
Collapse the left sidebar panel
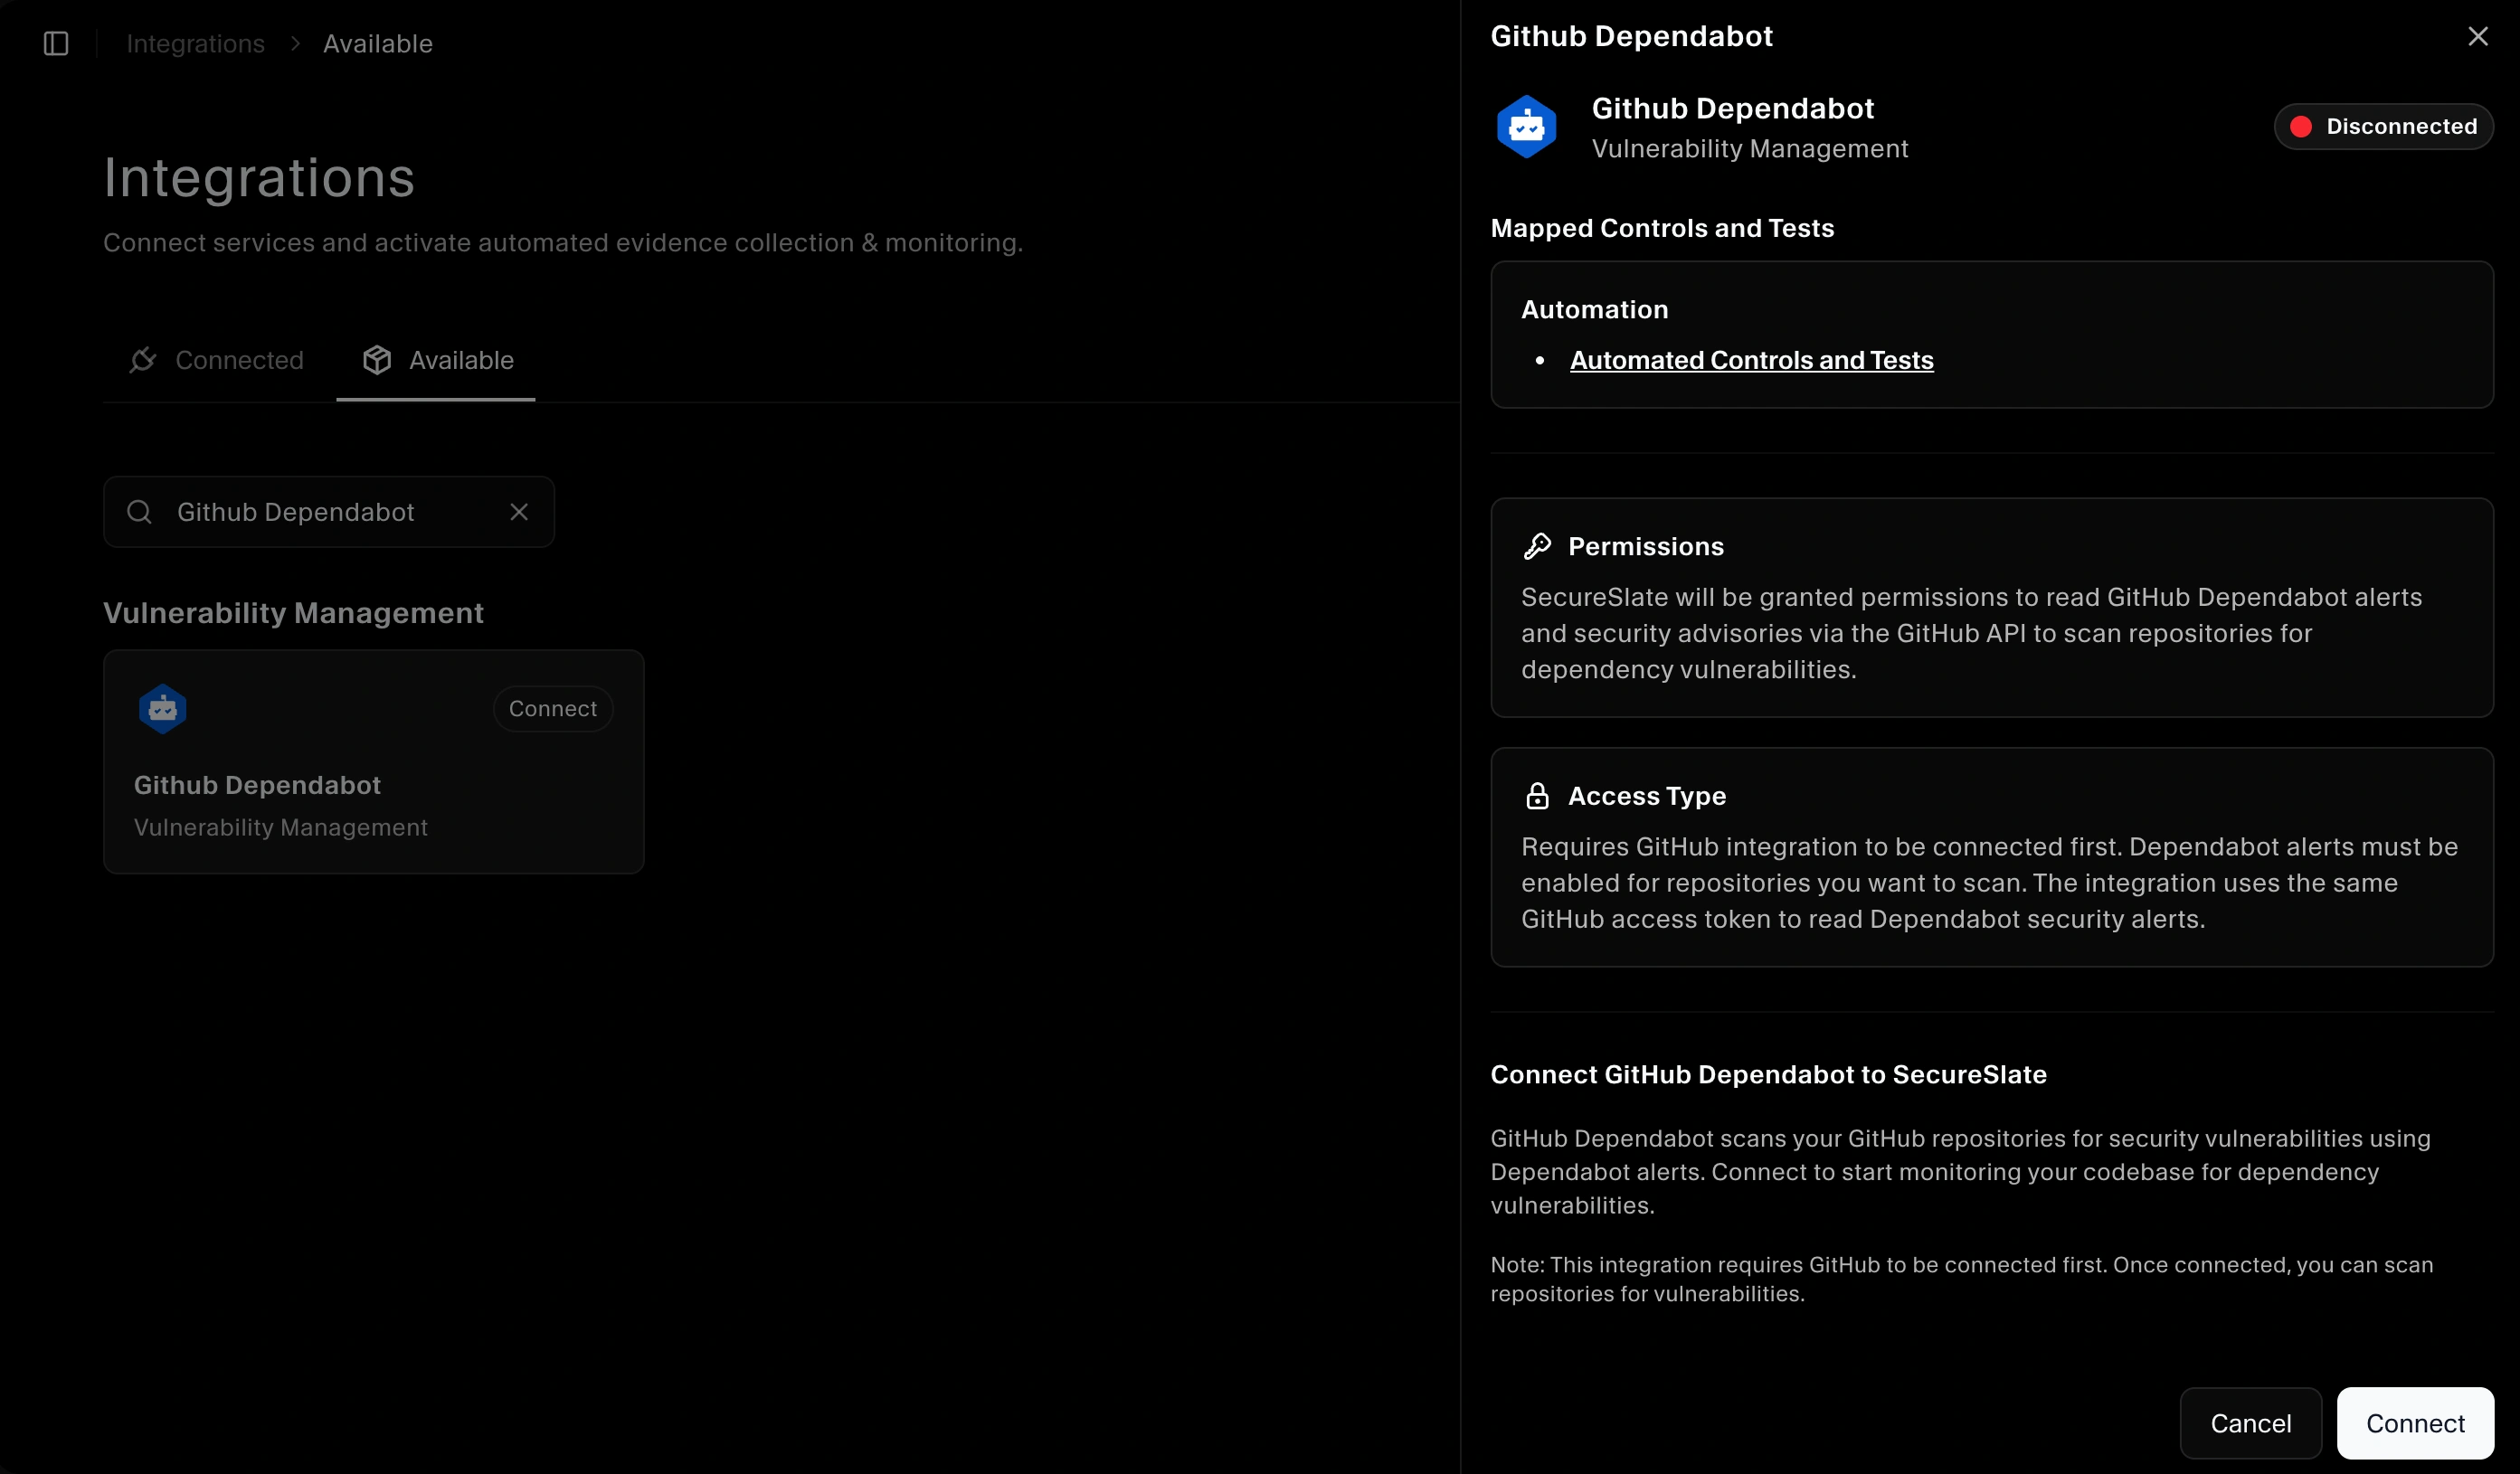56,43
